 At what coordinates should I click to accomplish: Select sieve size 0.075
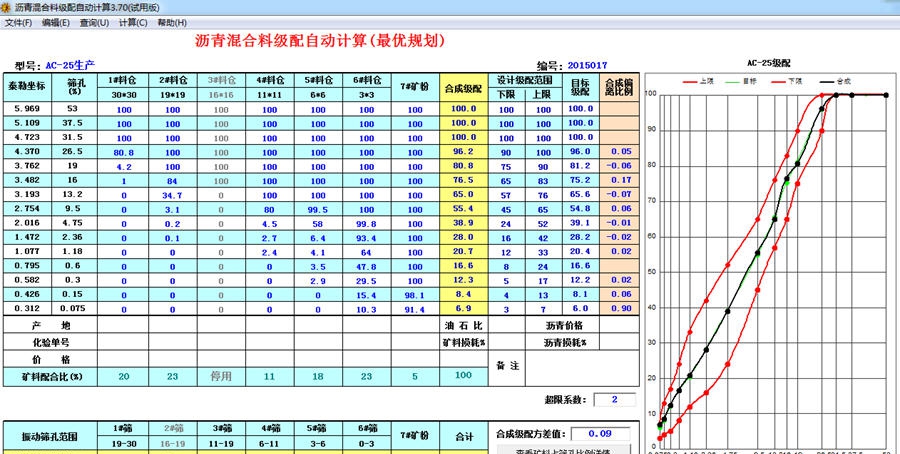[x=73, y=309]
